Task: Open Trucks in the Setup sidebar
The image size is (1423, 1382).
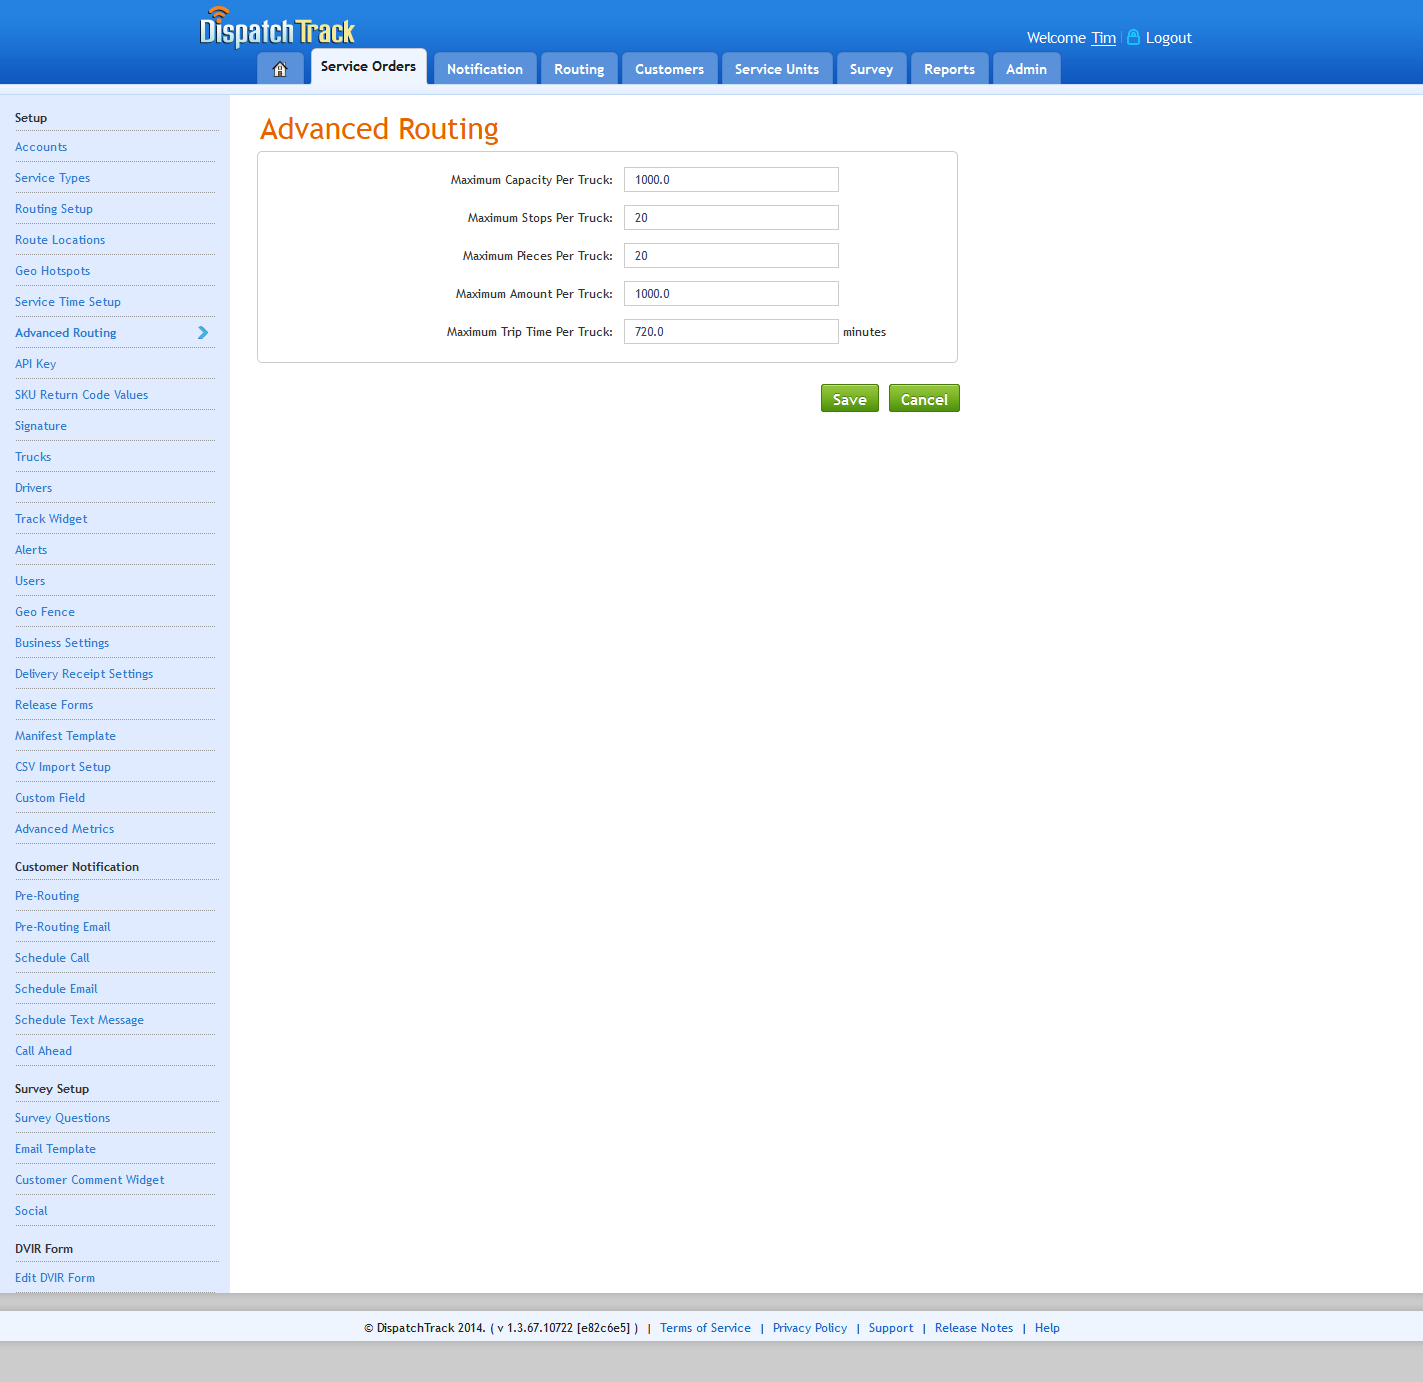Action: coord(33,457)
